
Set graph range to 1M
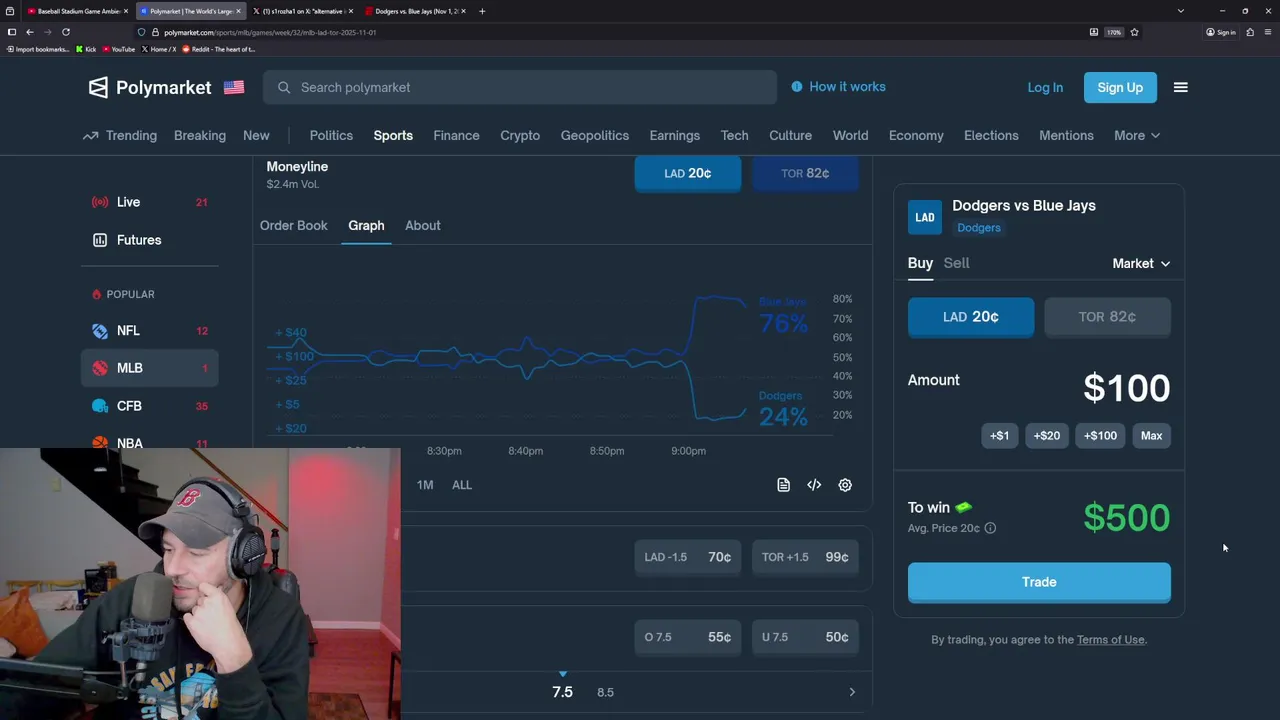pos(425,485)
